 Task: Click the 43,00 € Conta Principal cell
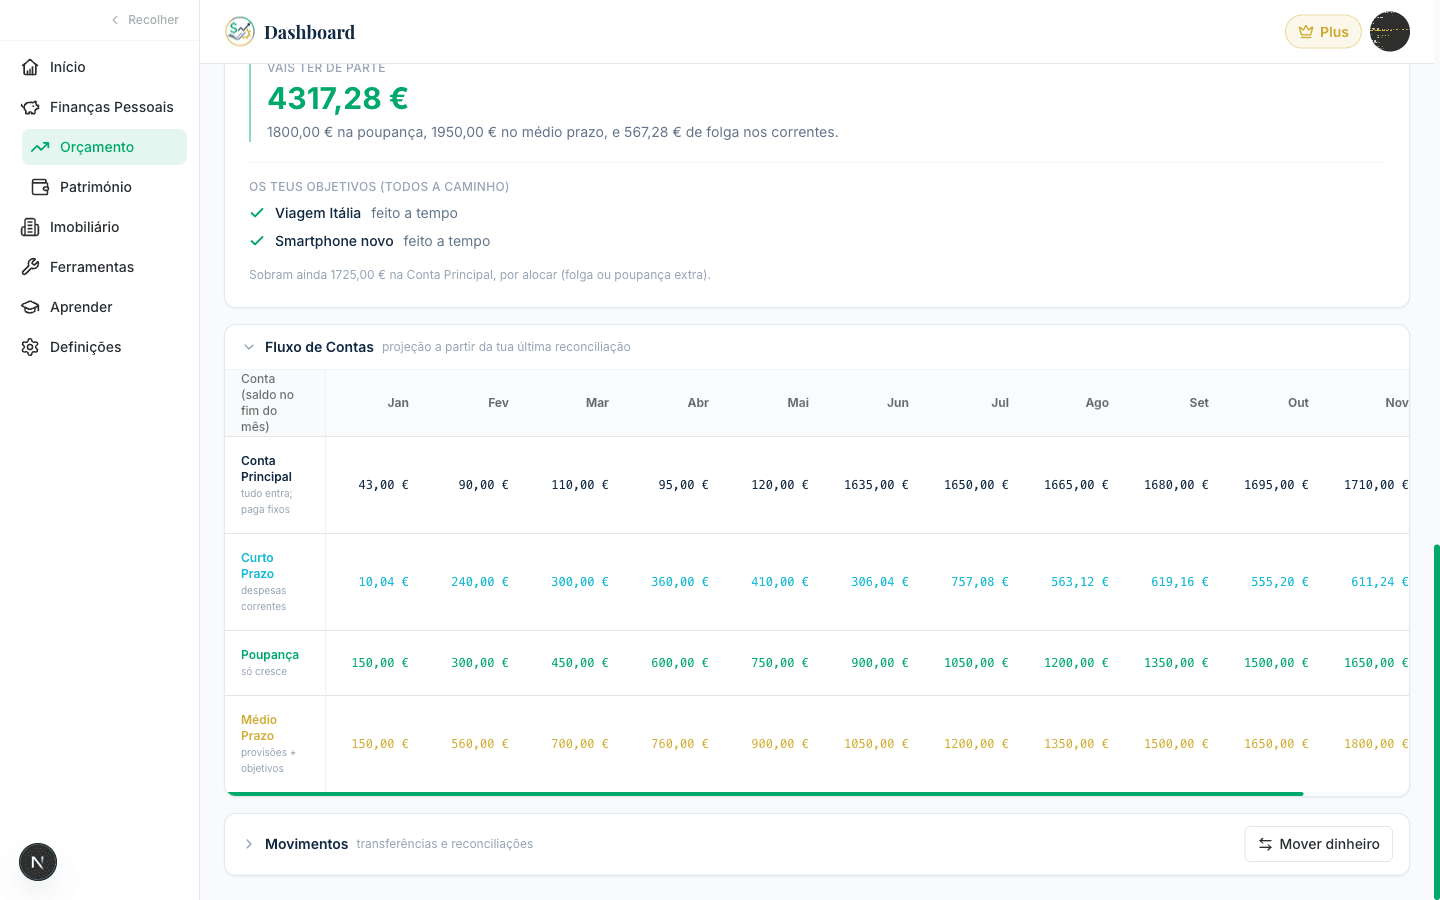pos(383,485)
